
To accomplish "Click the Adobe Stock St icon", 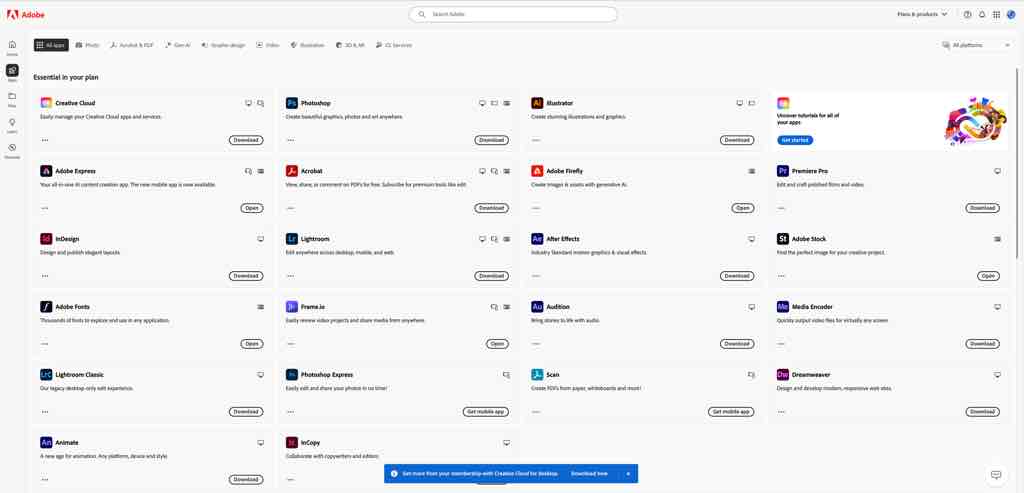I will [x=782, y=239].
